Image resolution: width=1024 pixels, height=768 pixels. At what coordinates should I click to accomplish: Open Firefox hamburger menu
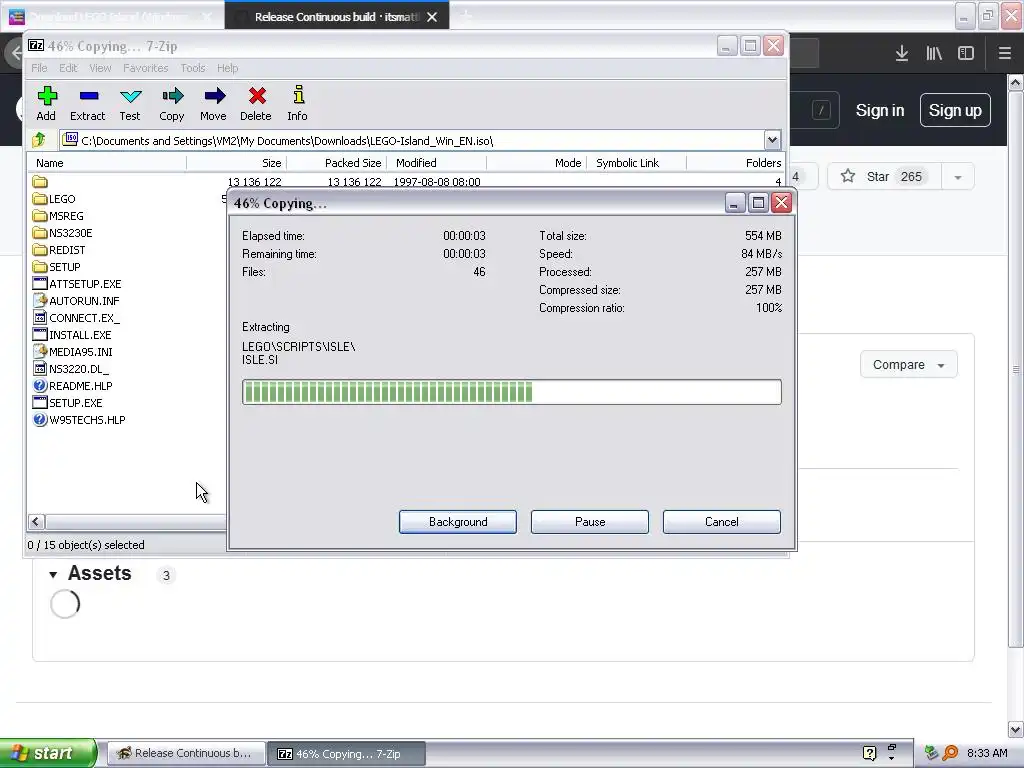(x=1004, y=53)
